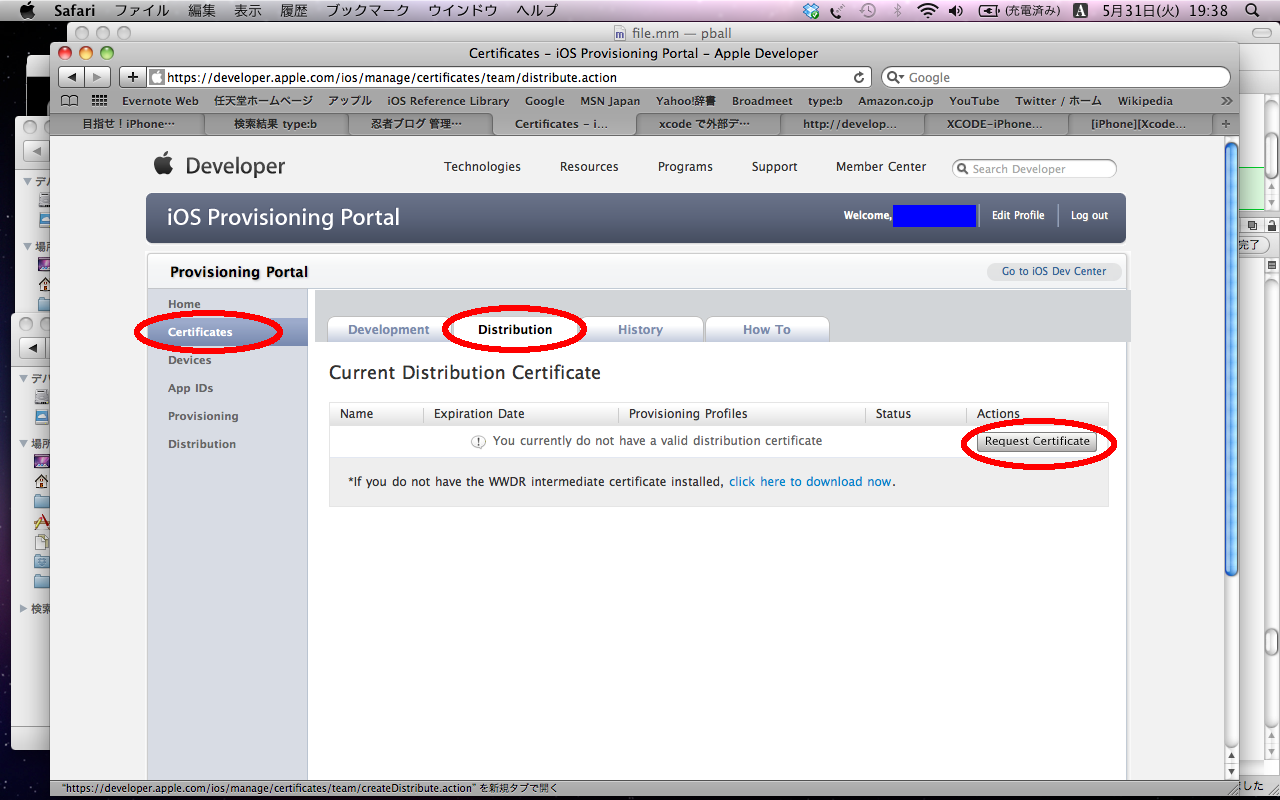Click the Request Certificate button

tap(1037, 441)
